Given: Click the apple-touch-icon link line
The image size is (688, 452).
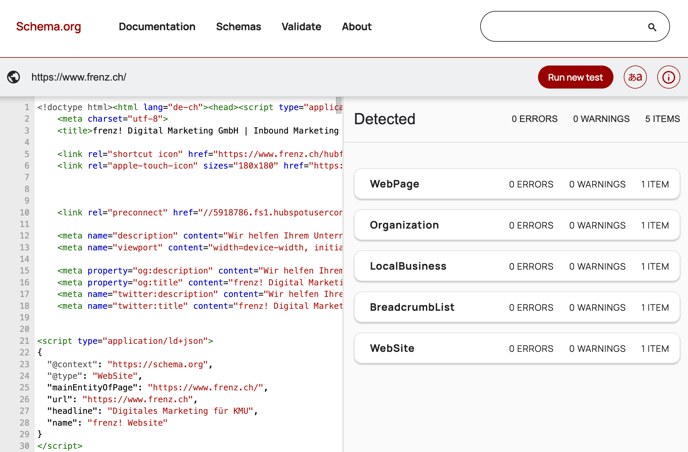Looking at the screenshot, I should (200, 166).
